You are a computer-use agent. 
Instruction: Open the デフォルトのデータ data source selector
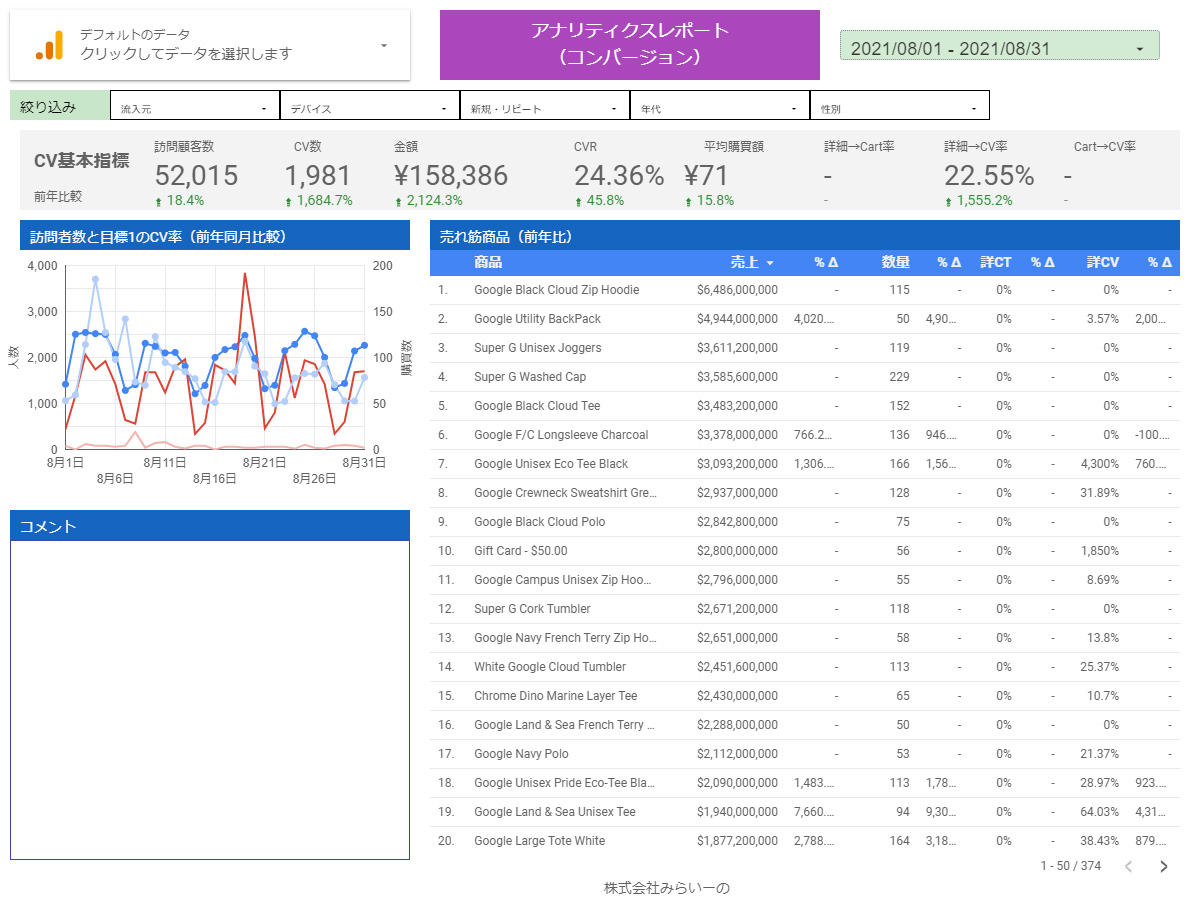tap(210, 45)
